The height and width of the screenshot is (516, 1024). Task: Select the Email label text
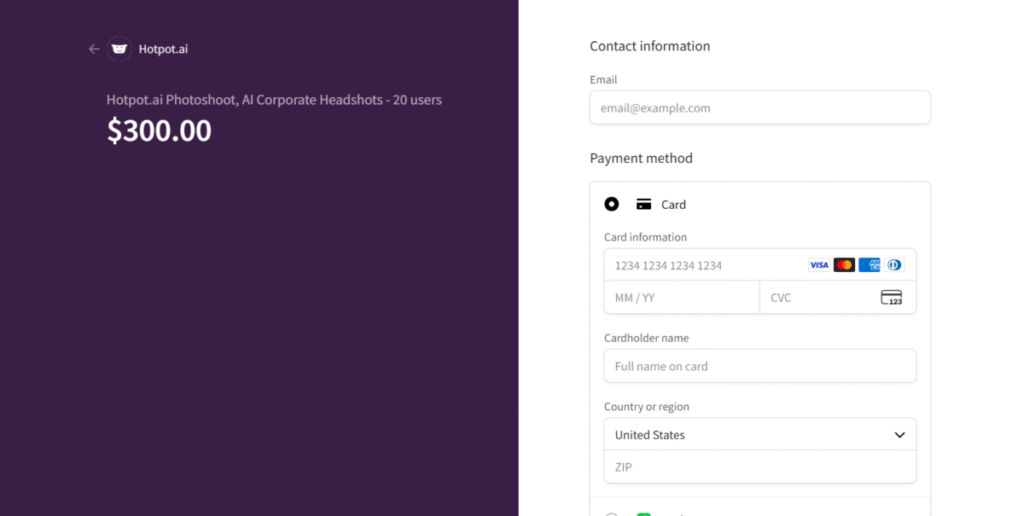[x=603, y=80]
